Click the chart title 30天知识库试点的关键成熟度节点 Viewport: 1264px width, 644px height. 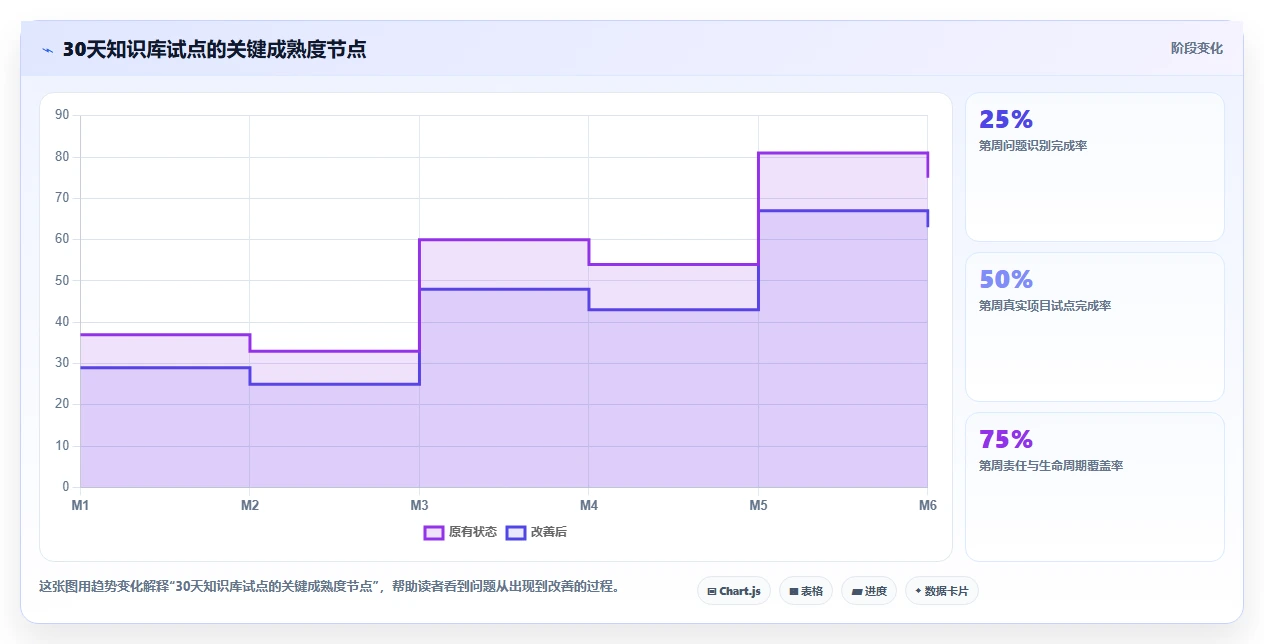coord(214,49)
